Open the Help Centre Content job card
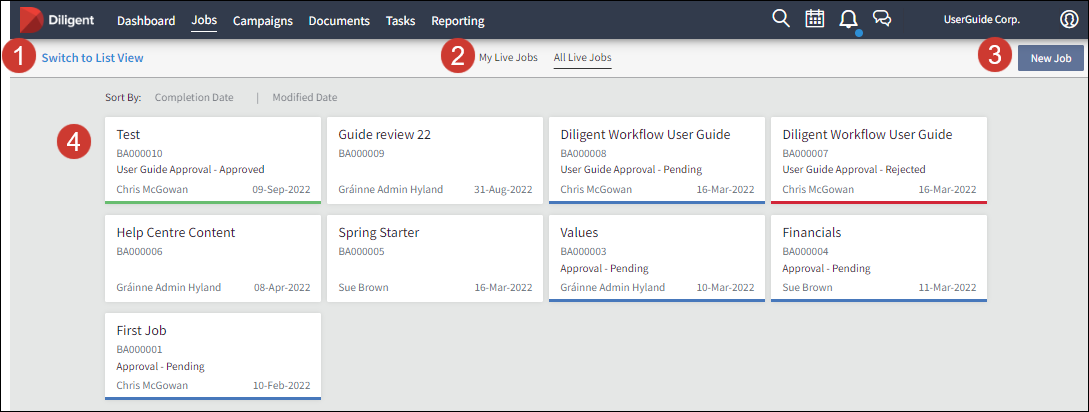This screenshot has height=412, width=1089. point(213,258)
